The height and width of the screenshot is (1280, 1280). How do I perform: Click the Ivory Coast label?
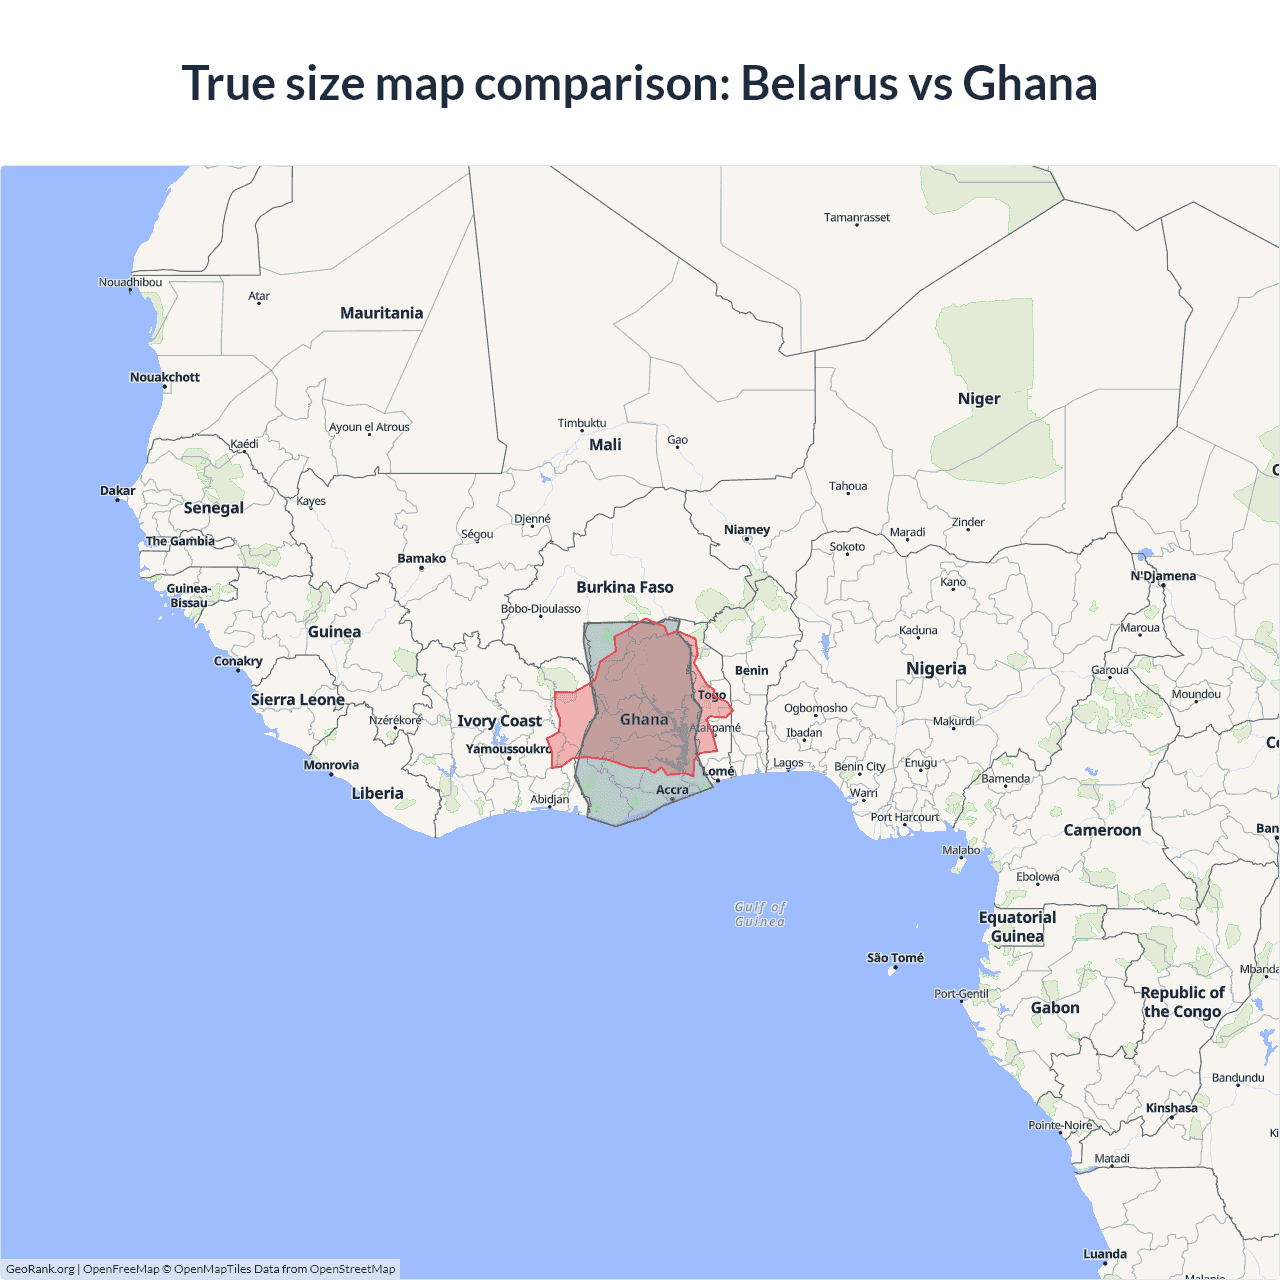pos(499,721)
